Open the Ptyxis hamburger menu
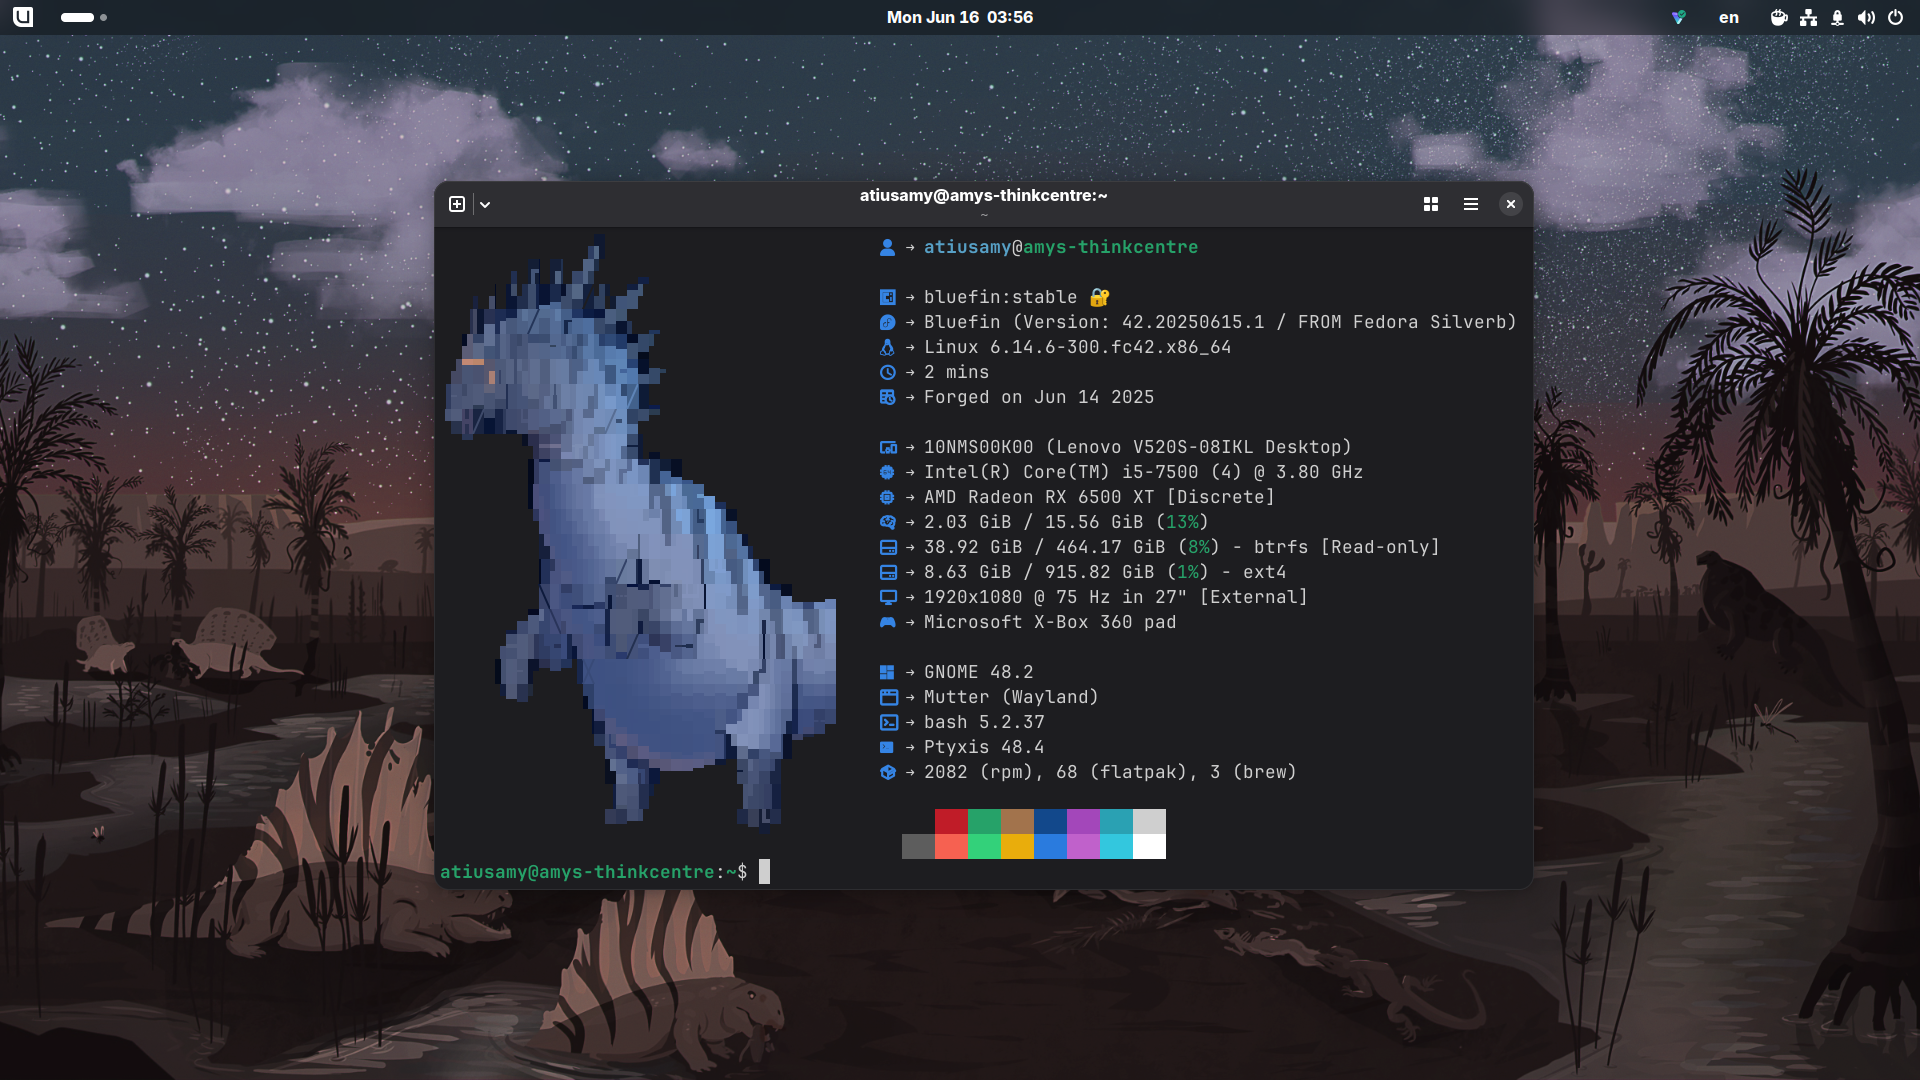 [x=1471, y=204]
